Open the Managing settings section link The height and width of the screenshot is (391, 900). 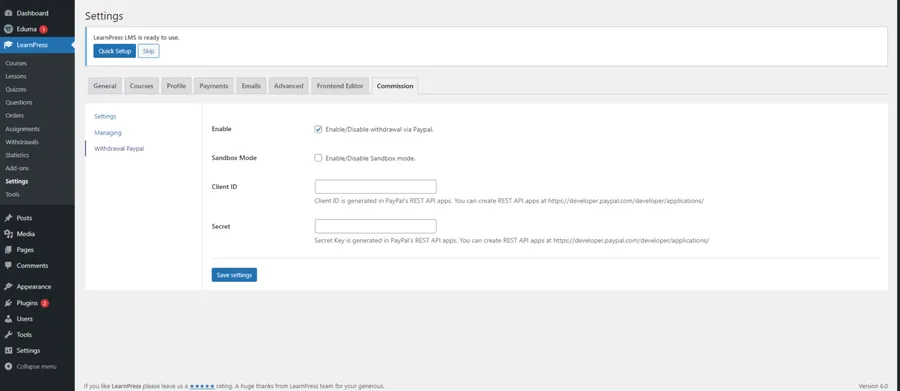point(108,133)
